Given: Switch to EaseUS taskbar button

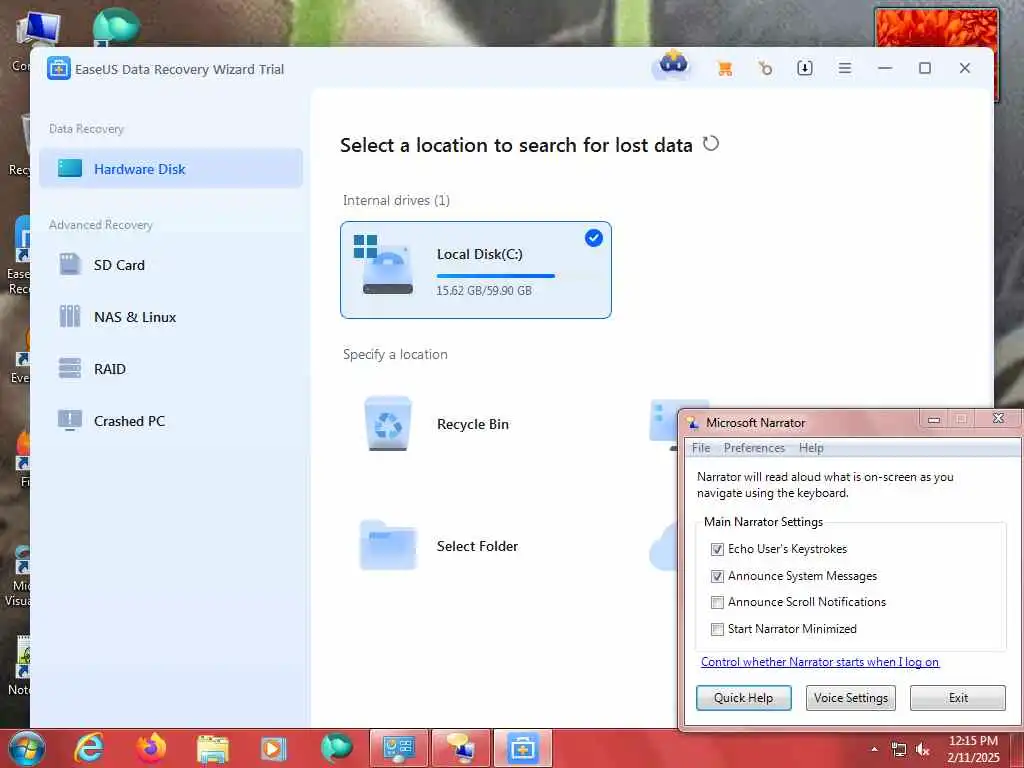Looking at the screenshot, I should (x=522, y=748).
